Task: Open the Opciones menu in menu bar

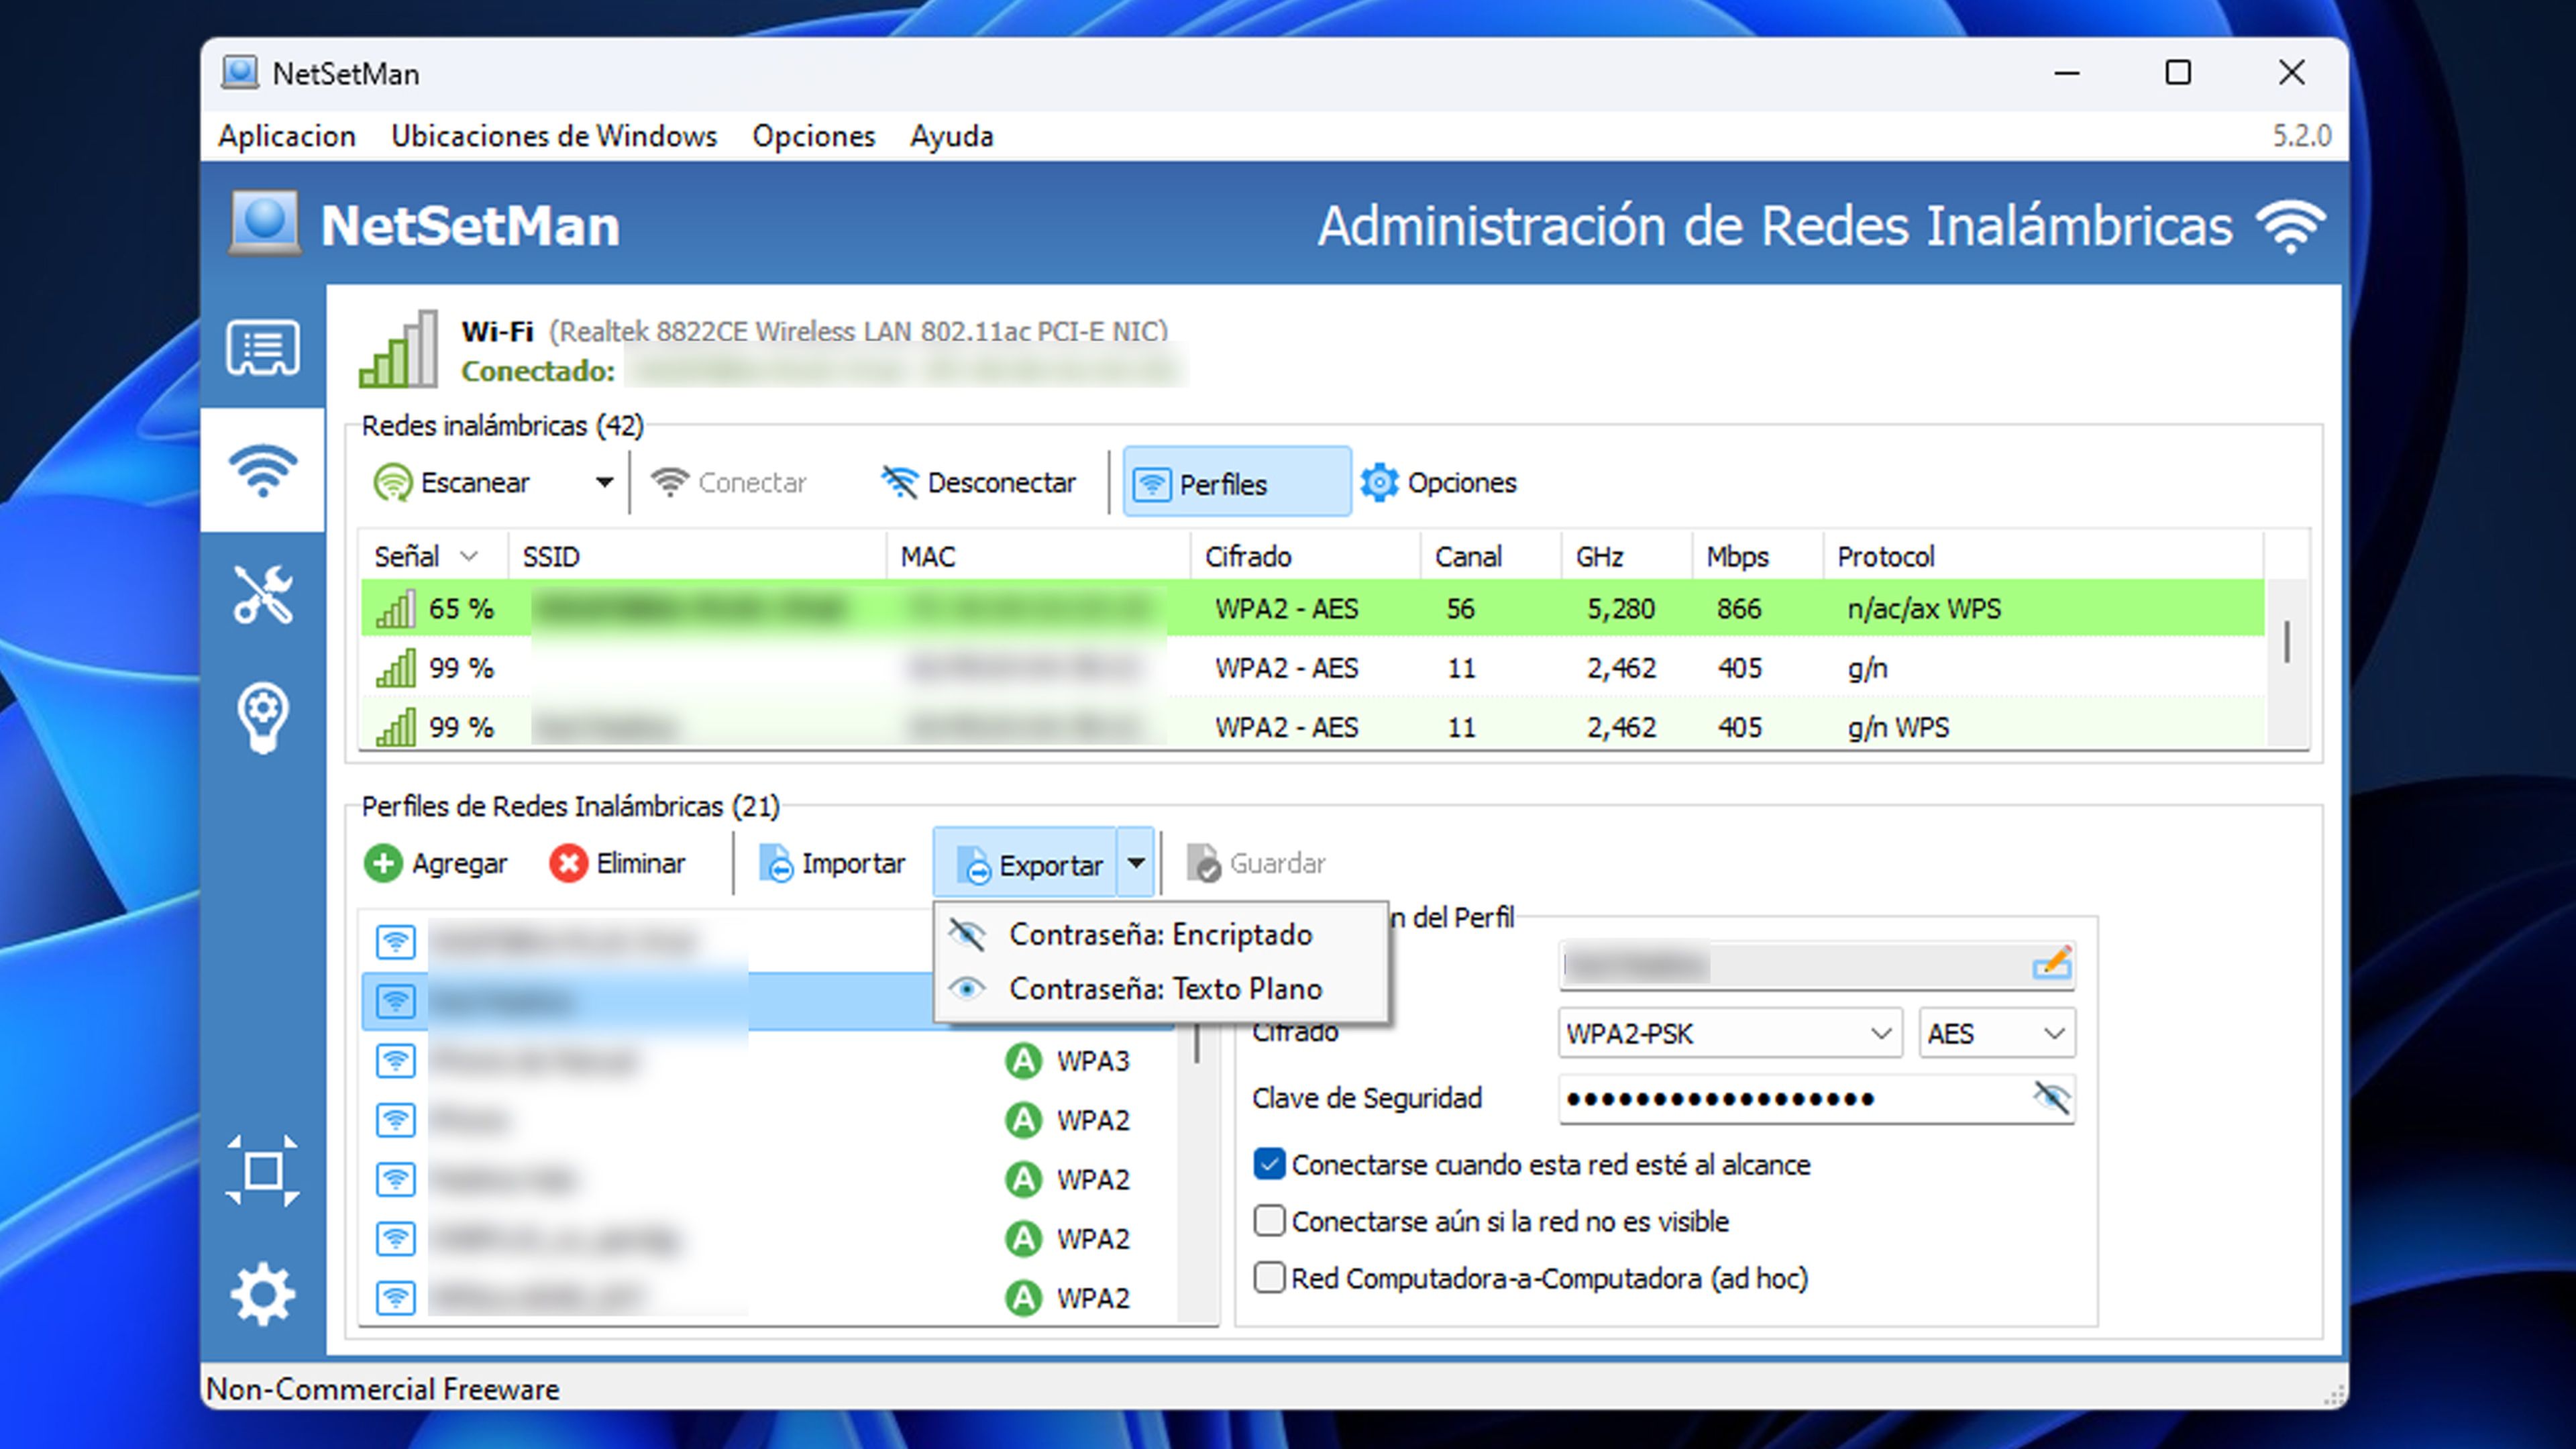Action: pyautogui.click(x=814, y=136)
